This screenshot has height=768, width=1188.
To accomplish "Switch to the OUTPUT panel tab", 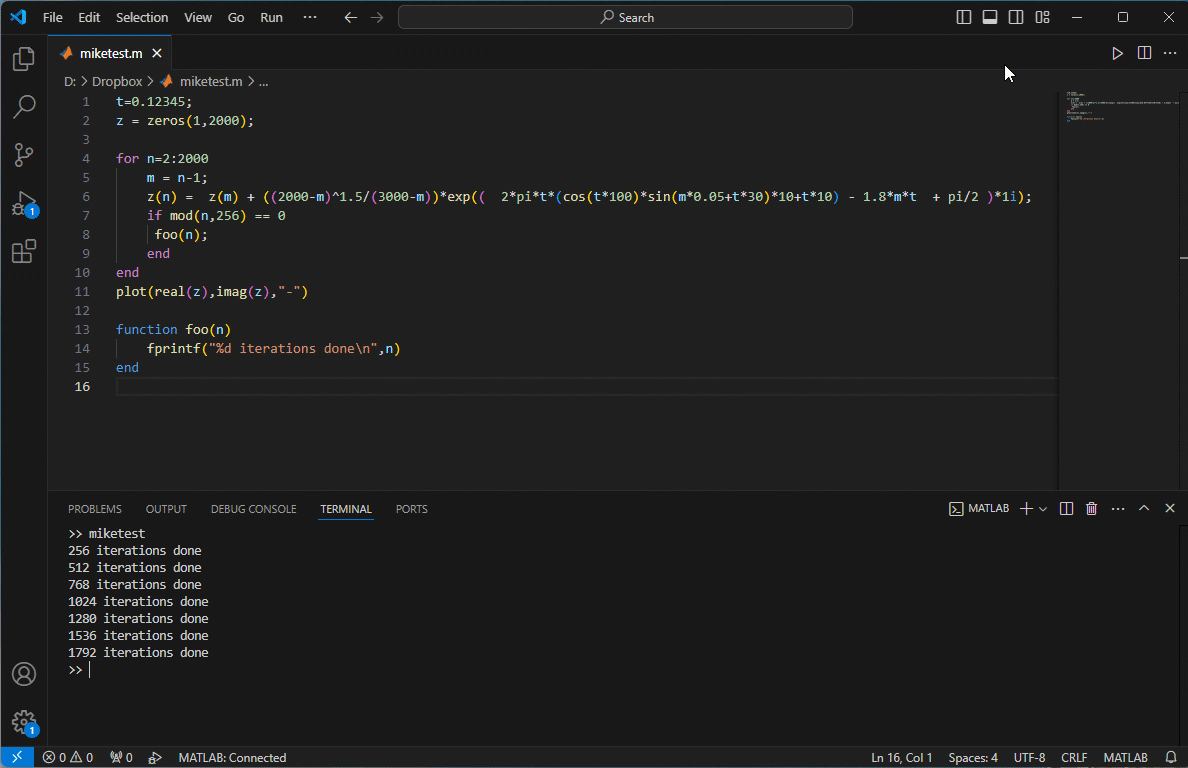I will tap(166, 509).
